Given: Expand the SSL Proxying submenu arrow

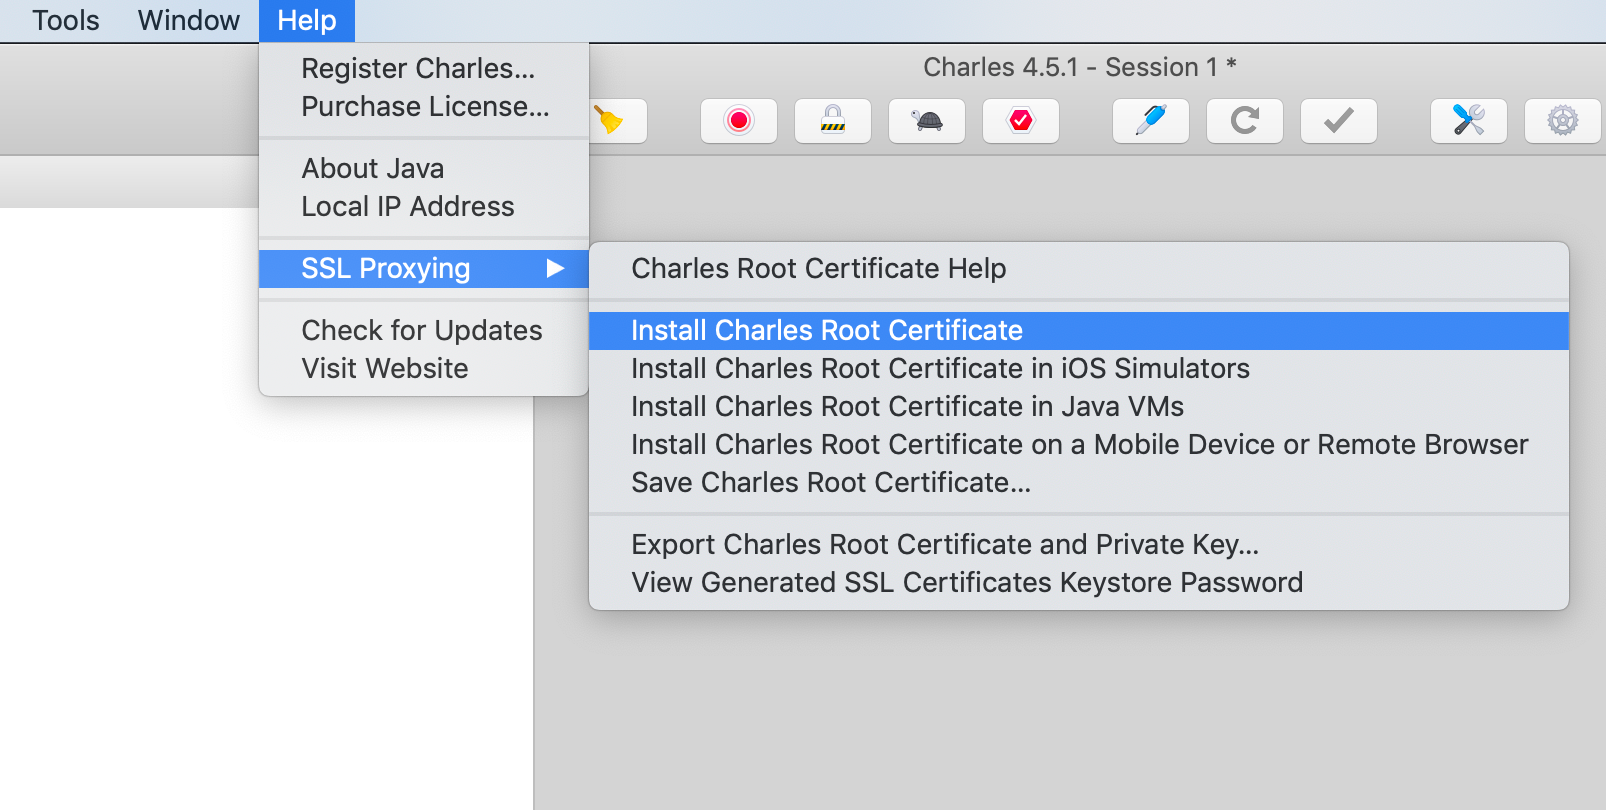Looking at the screenshot, I should point(555,268).
